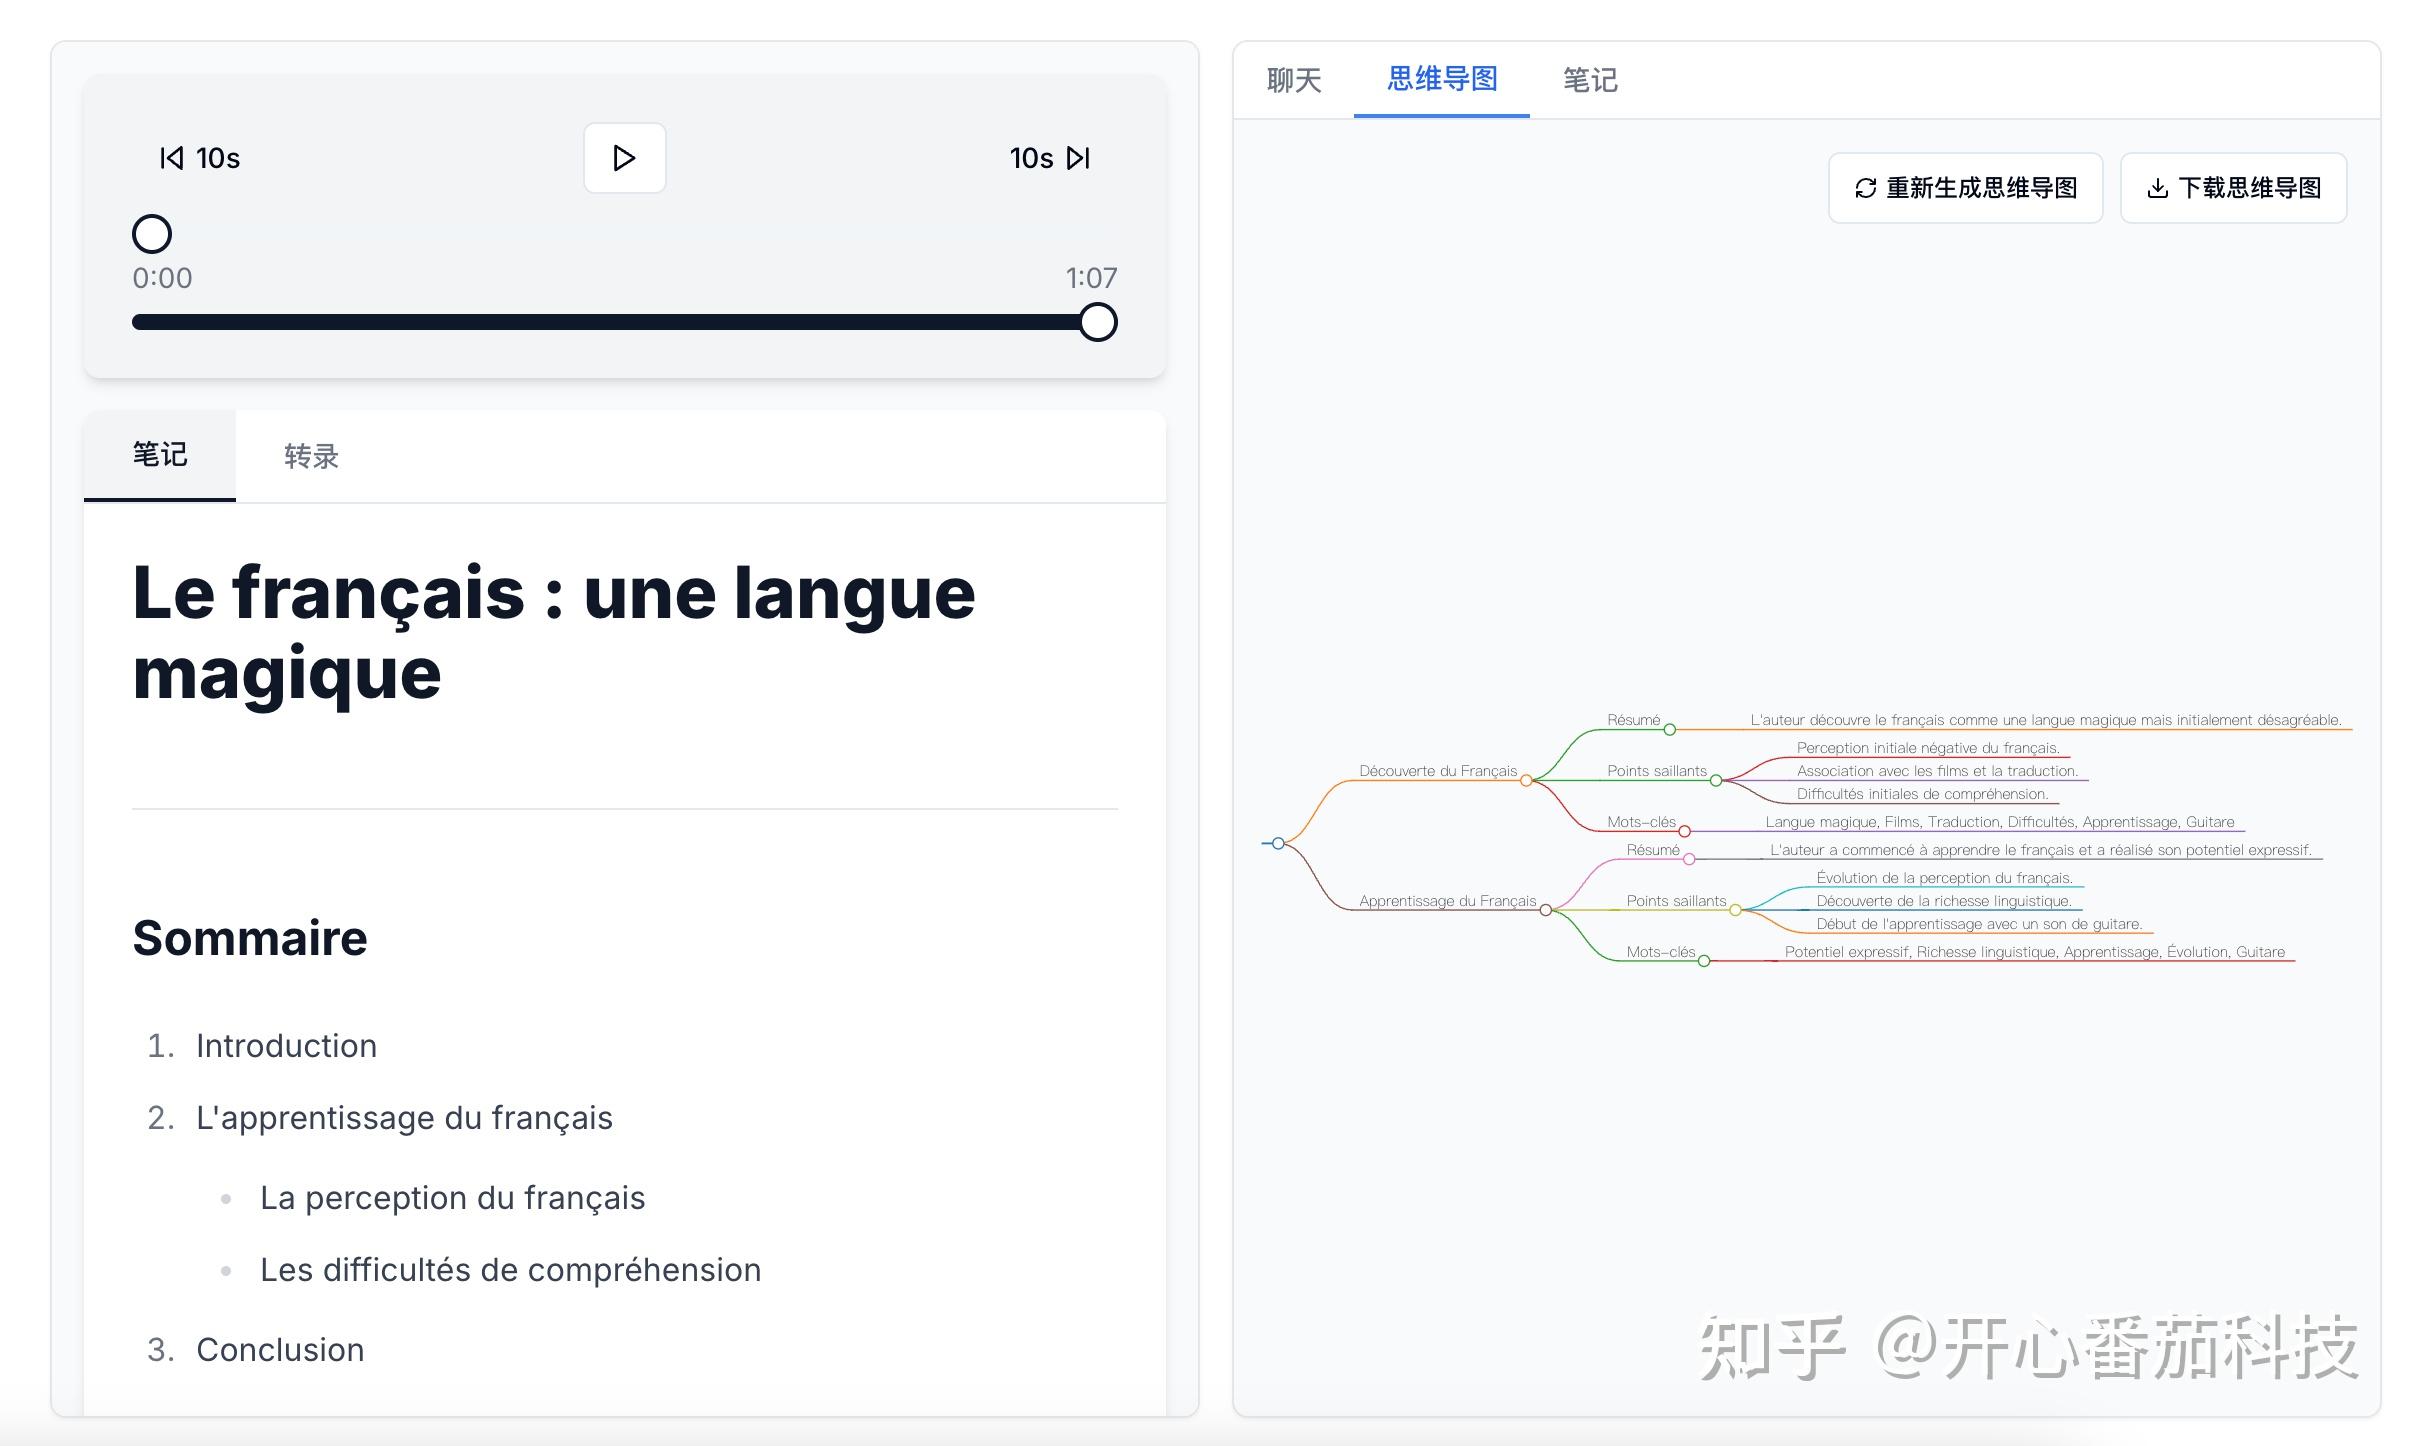Collapse the Mots-clés branch under Apprentissage
The height and width of the screenshot is (1446, 2422).
[1703, 962]
